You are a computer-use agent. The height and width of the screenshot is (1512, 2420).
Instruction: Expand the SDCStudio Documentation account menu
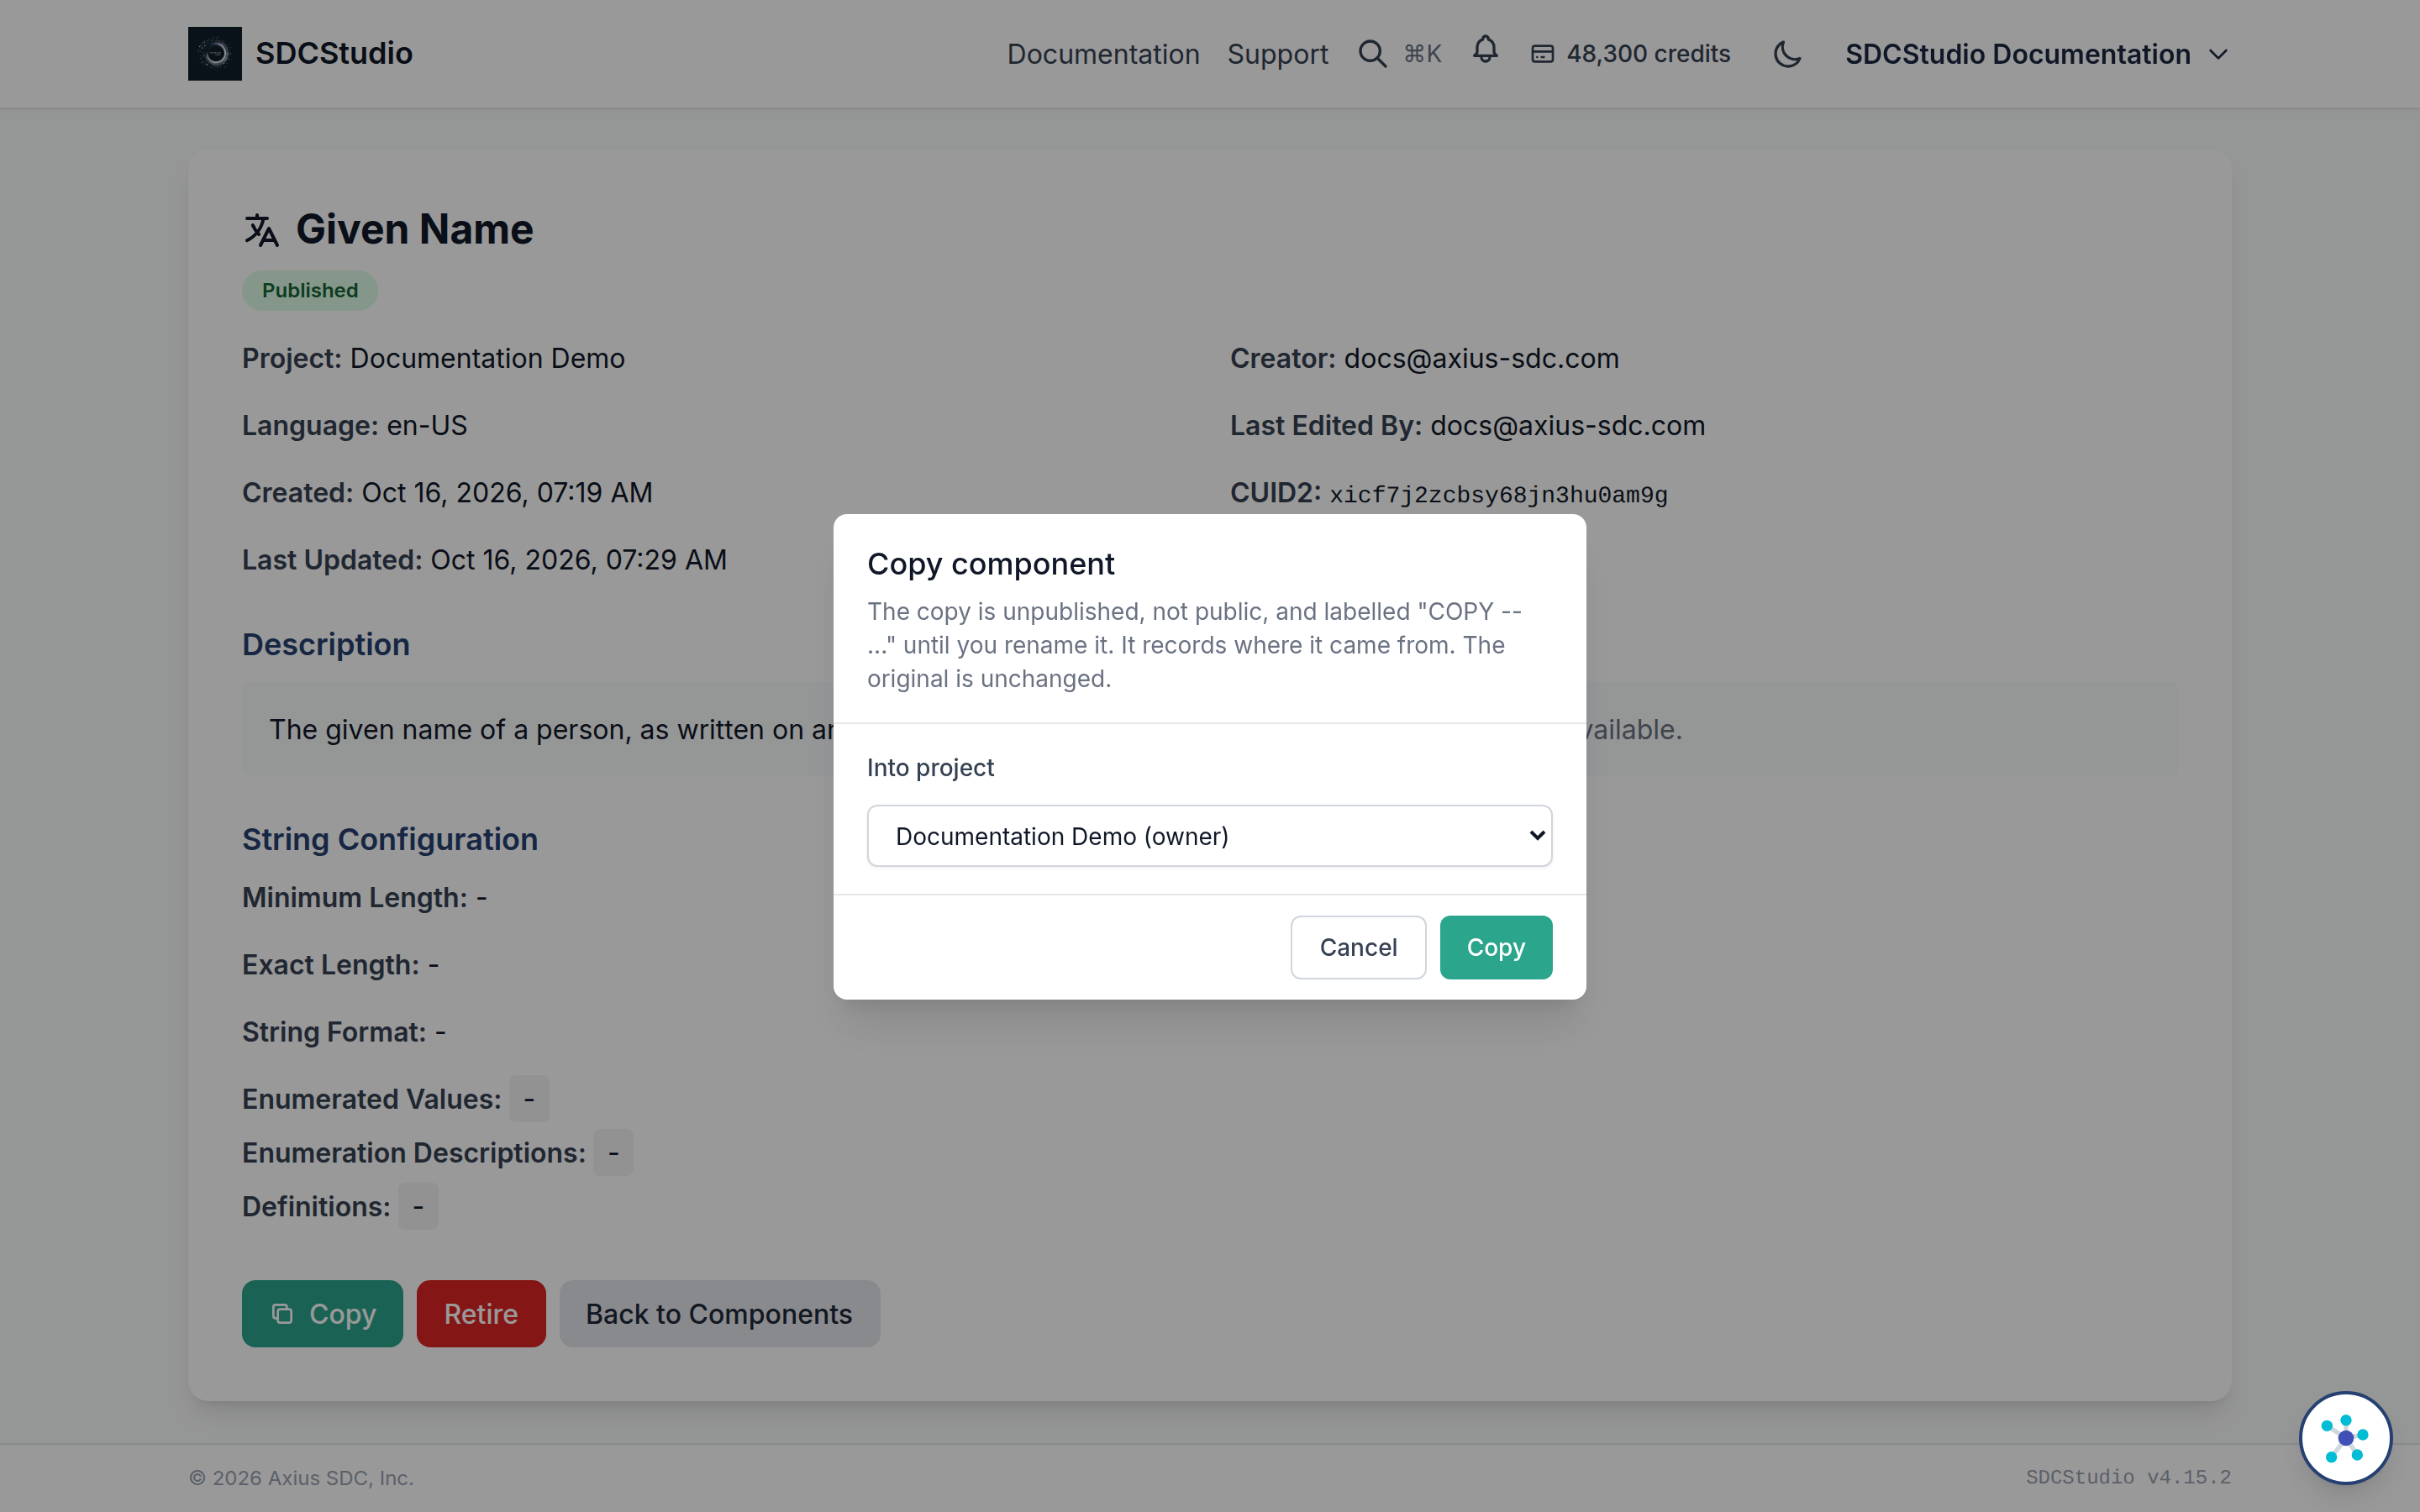click(2037, 54)
